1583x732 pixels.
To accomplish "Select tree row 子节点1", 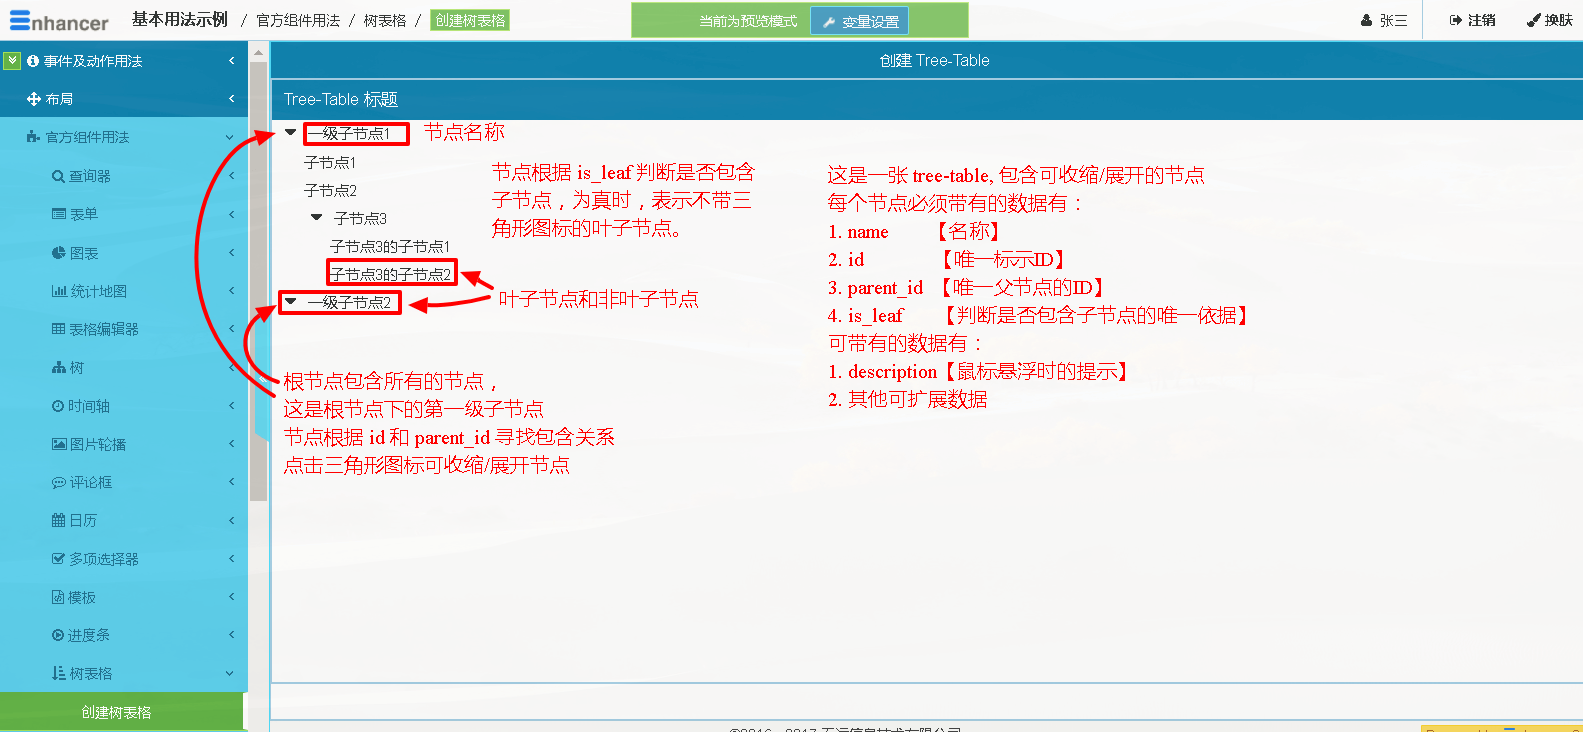I will point(330,162).
